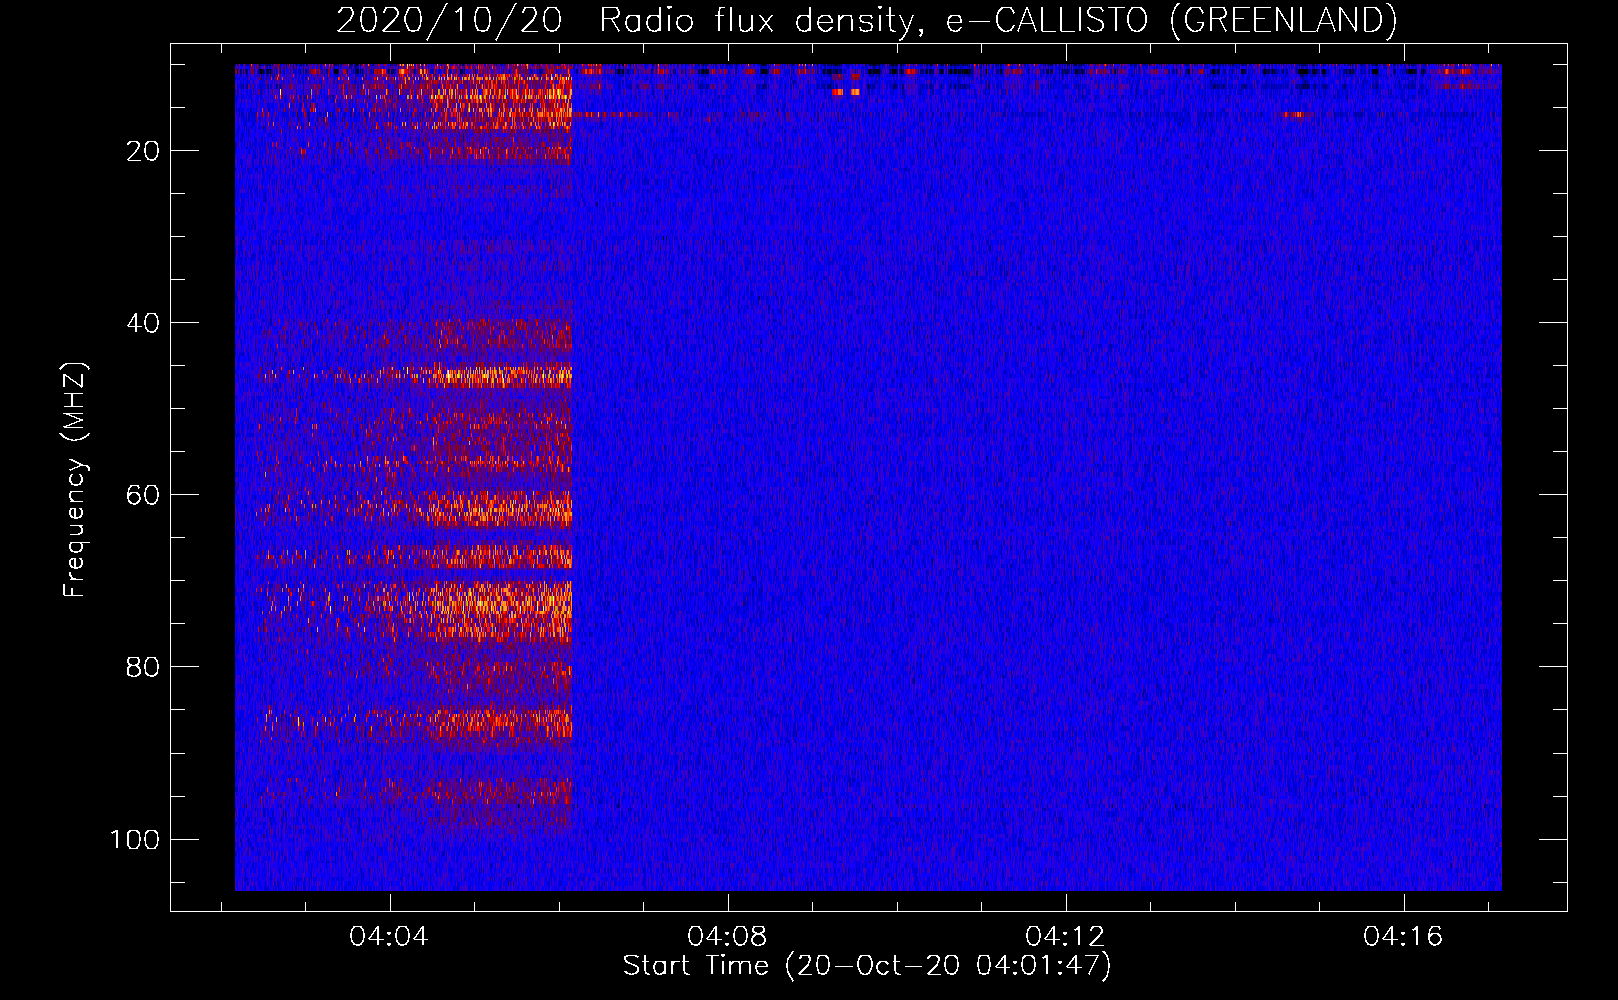Viewport: 1618px width, 1000px height.
Task: Click the 20 MHz frequency tick label
Action: pyautogui.click(x=143, y=151)
